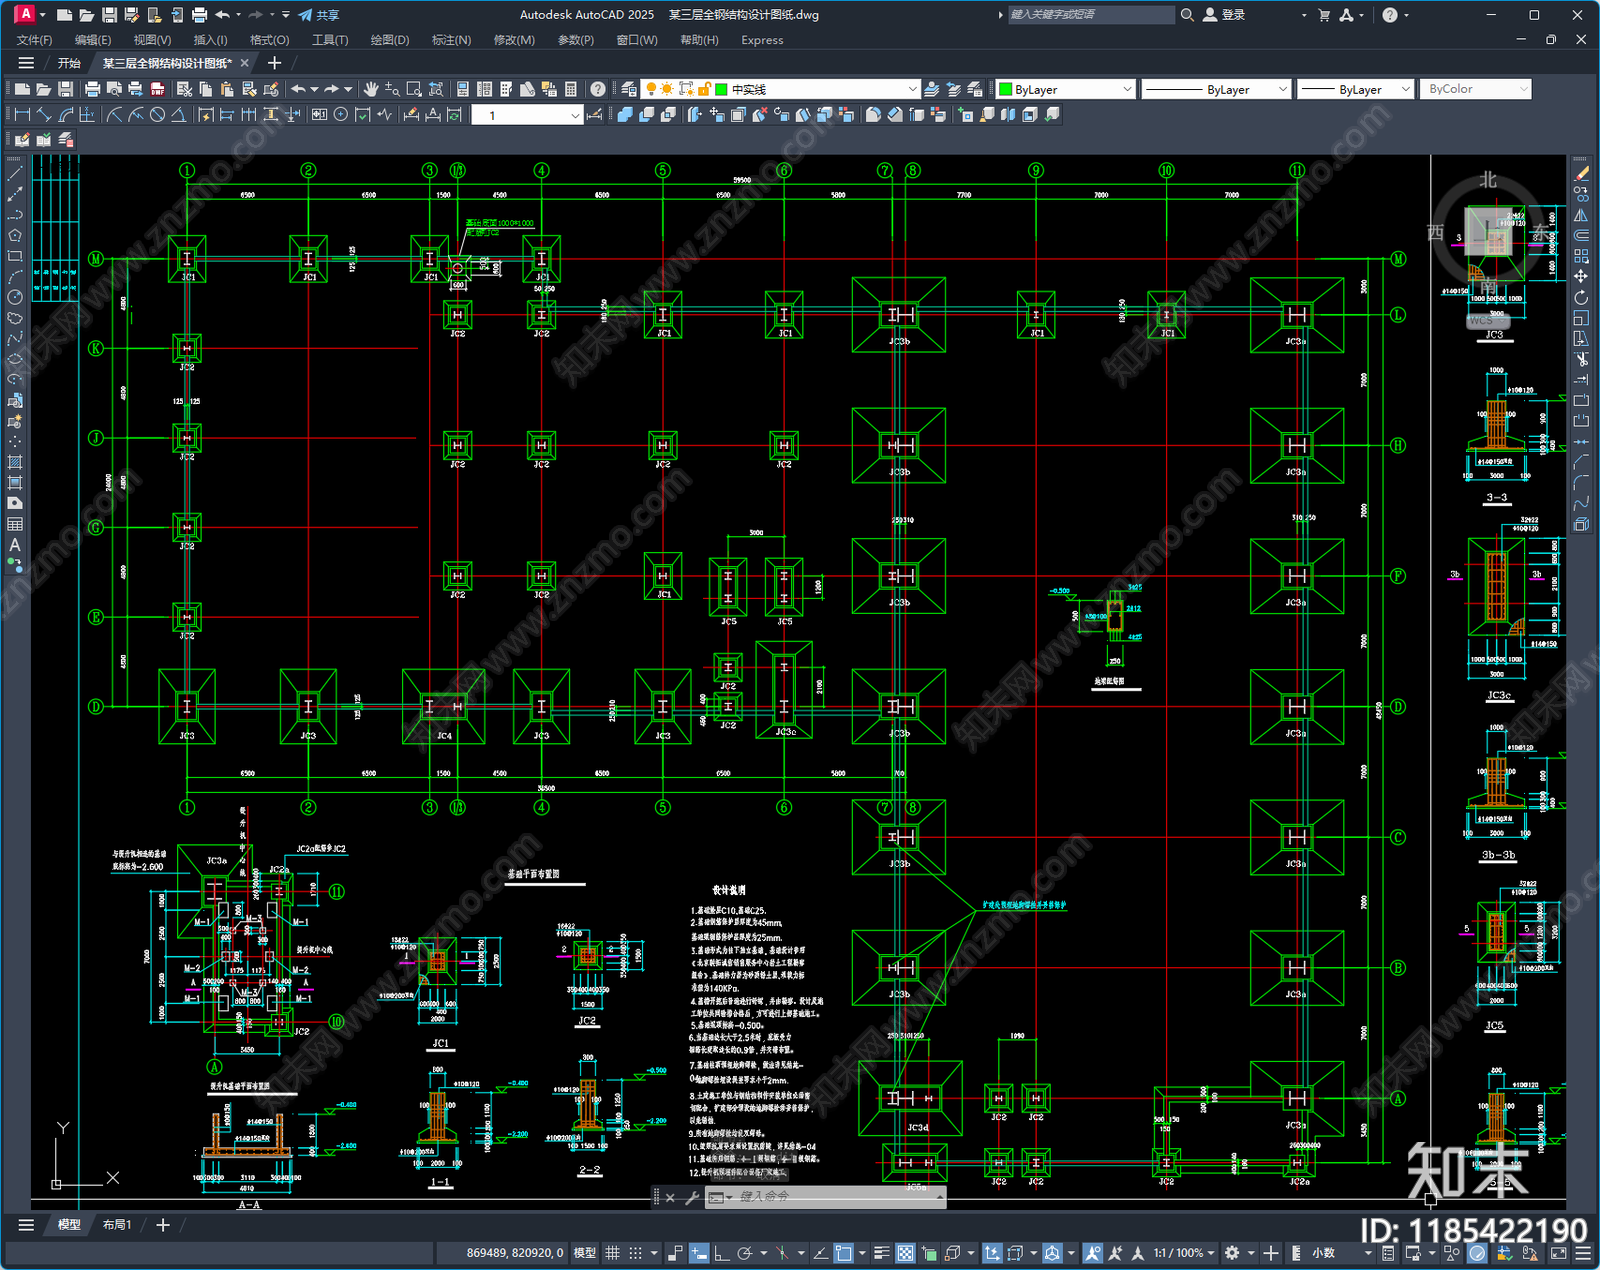Click the 共享 share button

(319, 15)
